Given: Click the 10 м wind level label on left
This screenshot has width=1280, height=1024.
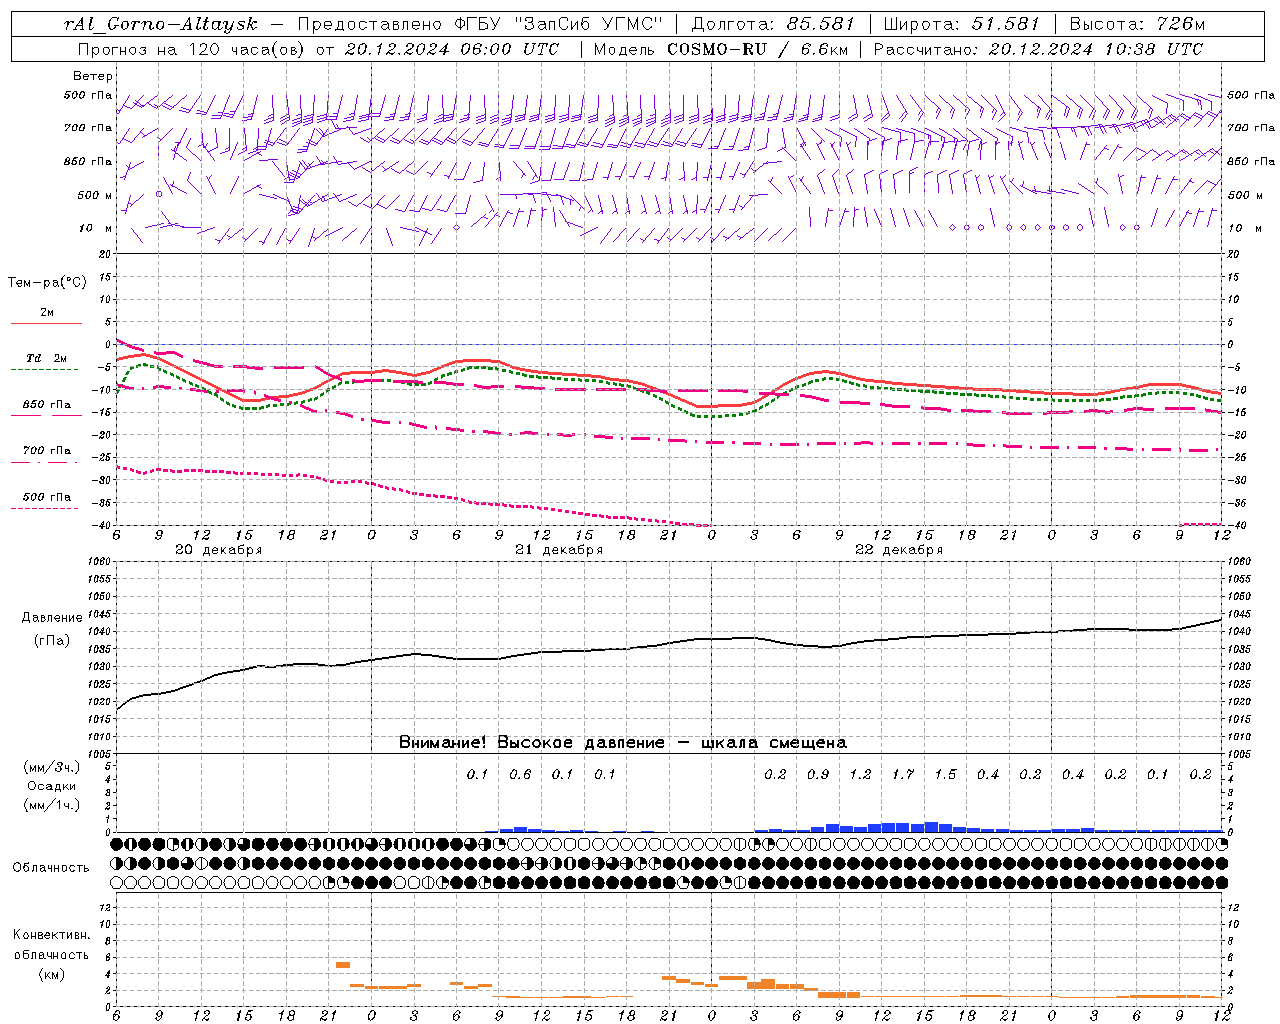Looking at the screenshot, I should coord(96,229).
